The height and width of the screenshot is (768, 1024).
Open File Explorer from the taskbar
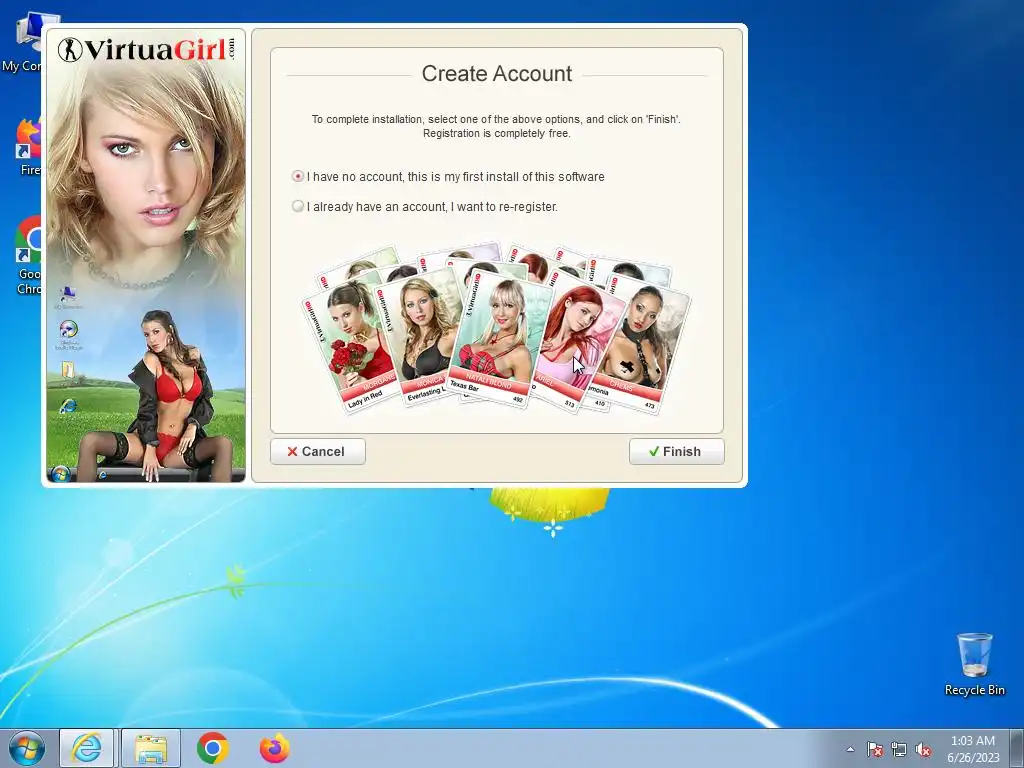click(150, 748)
